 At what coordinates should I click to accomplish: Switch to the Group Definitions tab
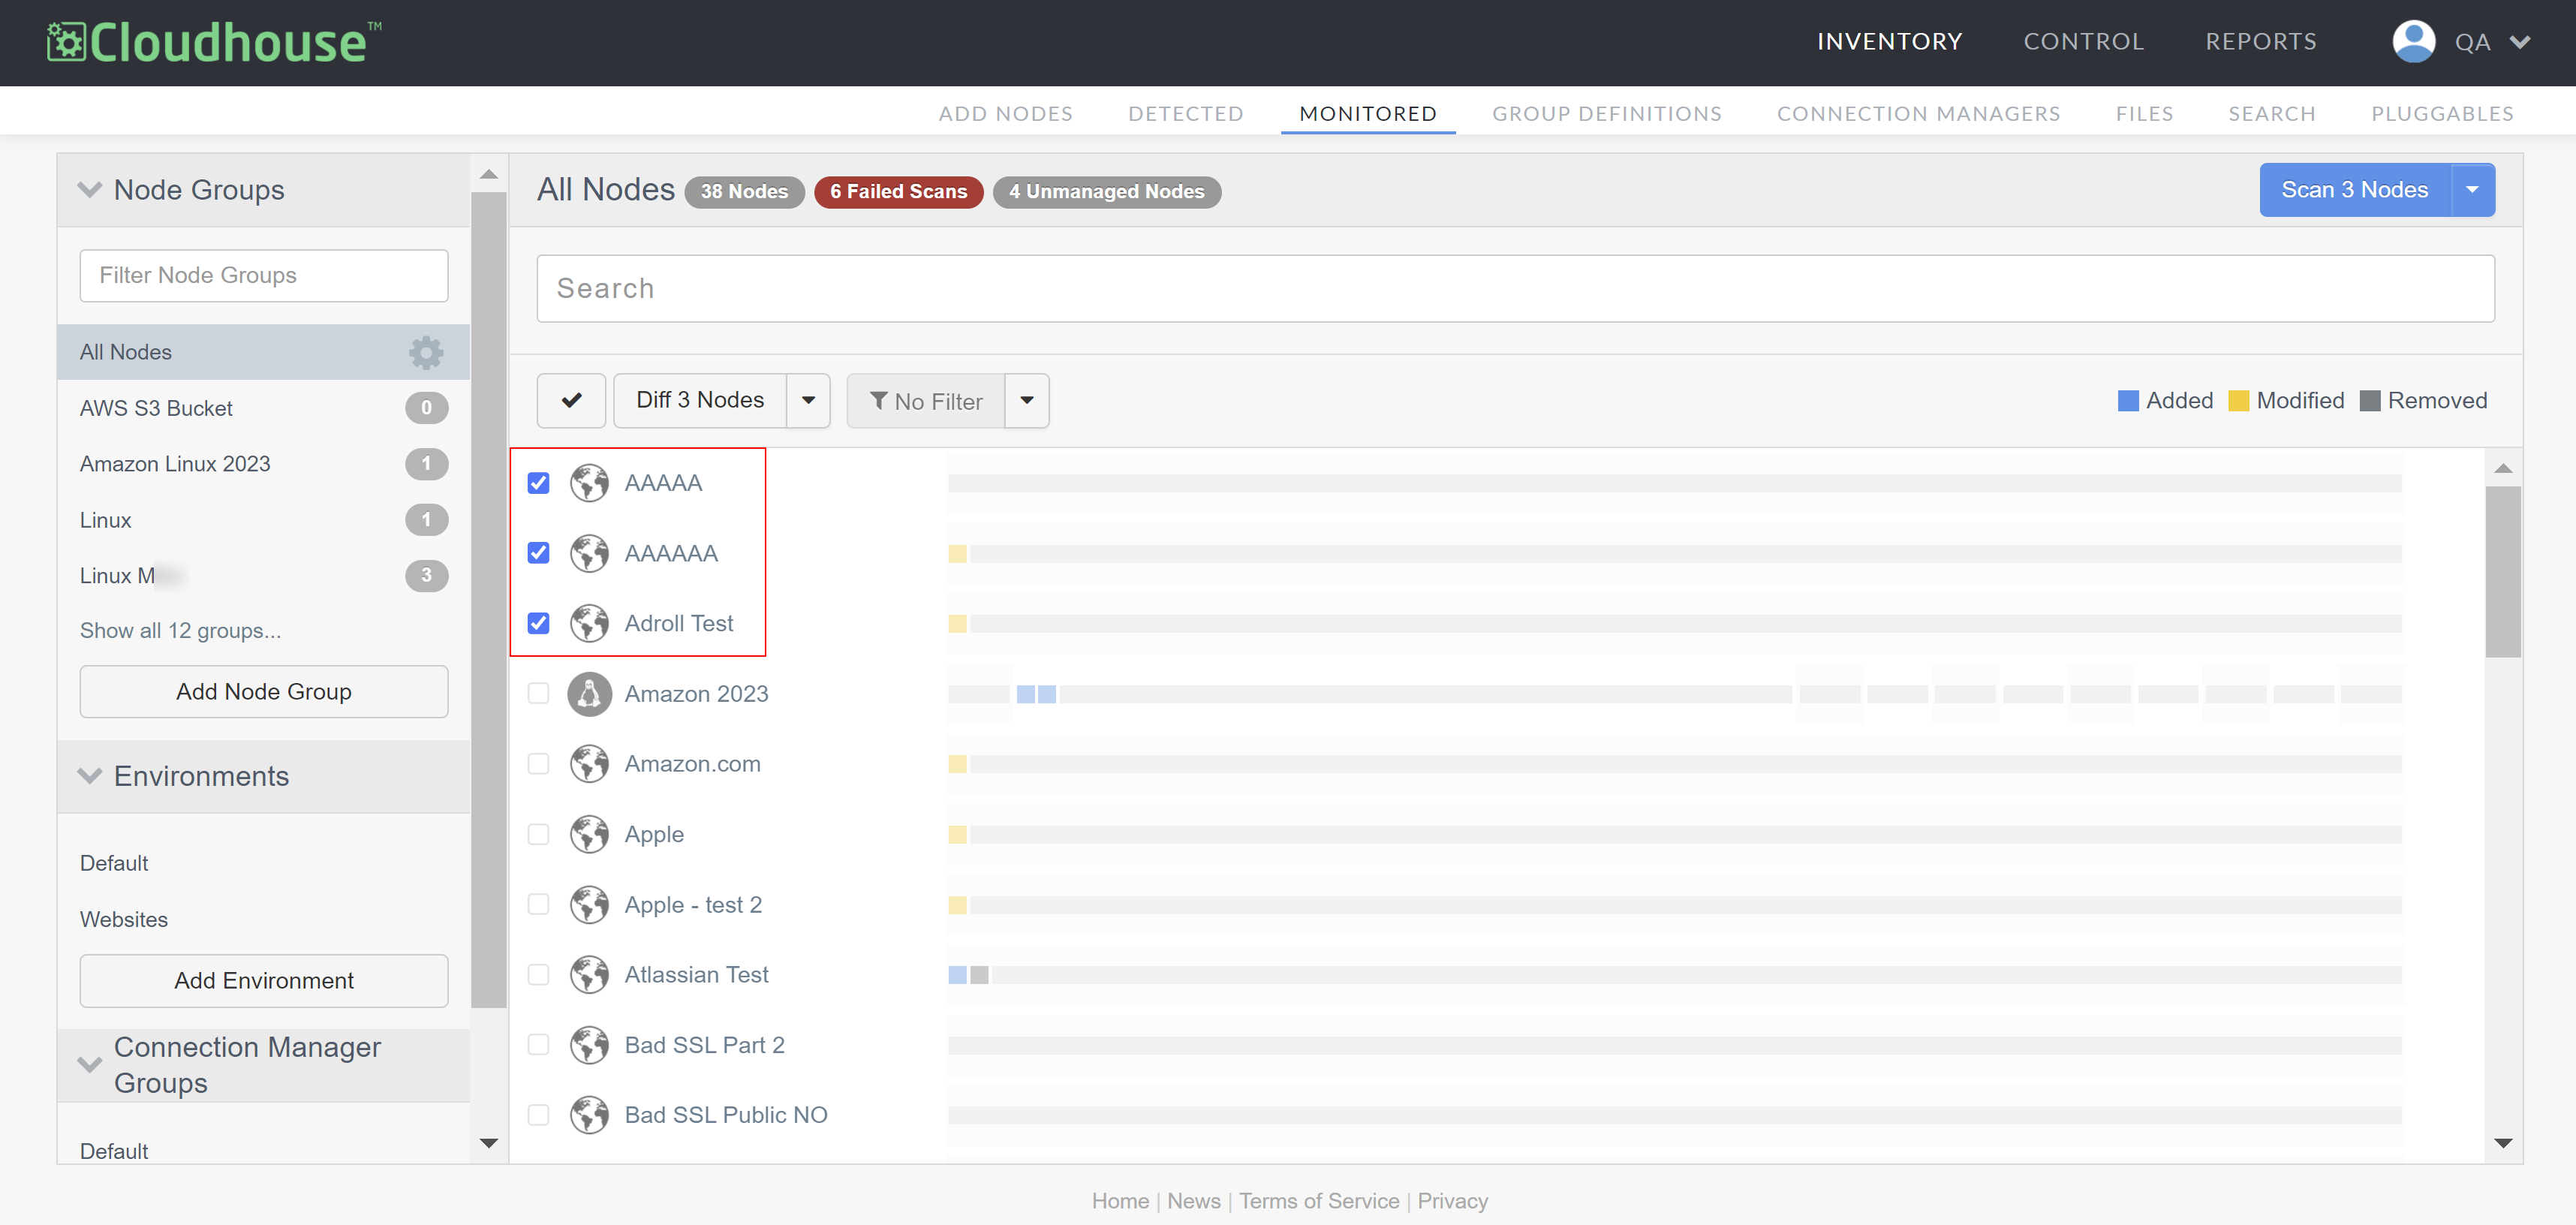coord(1607,114)
